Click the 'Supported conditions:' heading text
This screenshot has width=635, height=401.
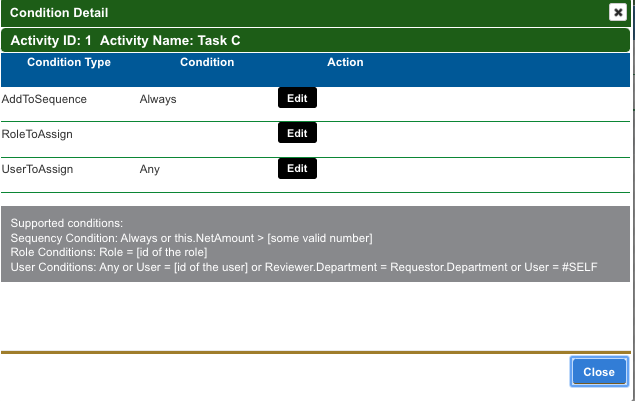[x=66, y=223]
